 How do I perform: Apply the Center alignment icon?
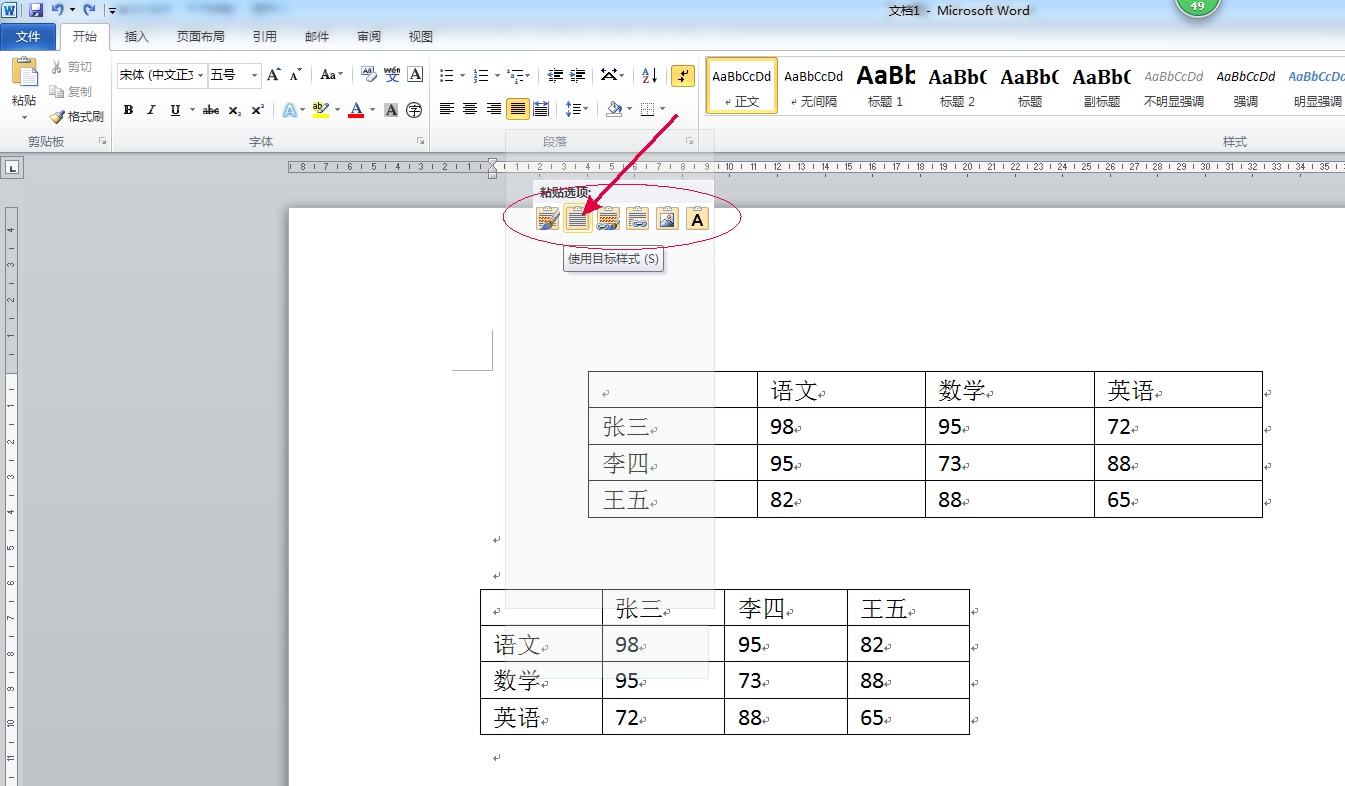tap(470, 109)
